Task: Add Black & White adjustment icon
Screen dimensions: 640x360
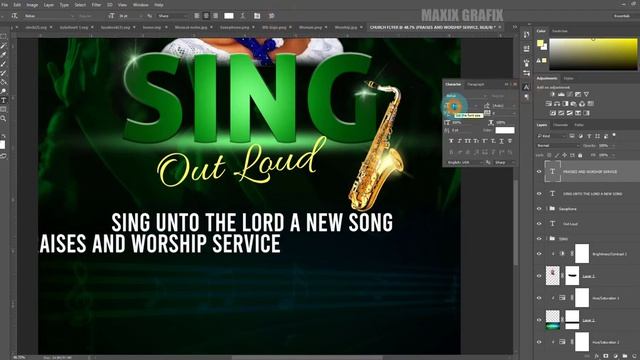Action: (565, 104)
